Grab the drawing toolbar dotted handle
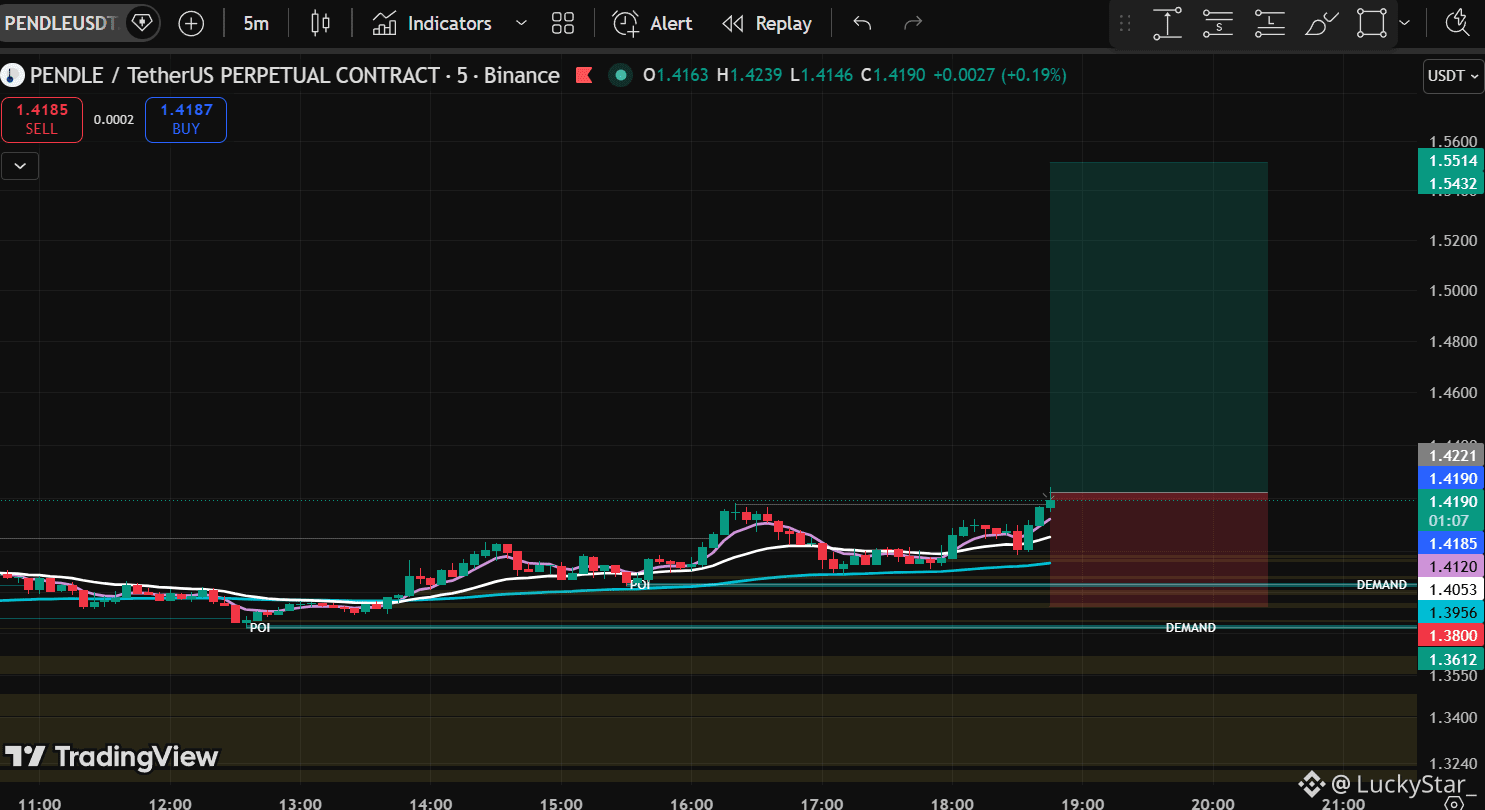Image resolution: width=1485 pixels, height=810 pixels. click(x=1125, y=23)
